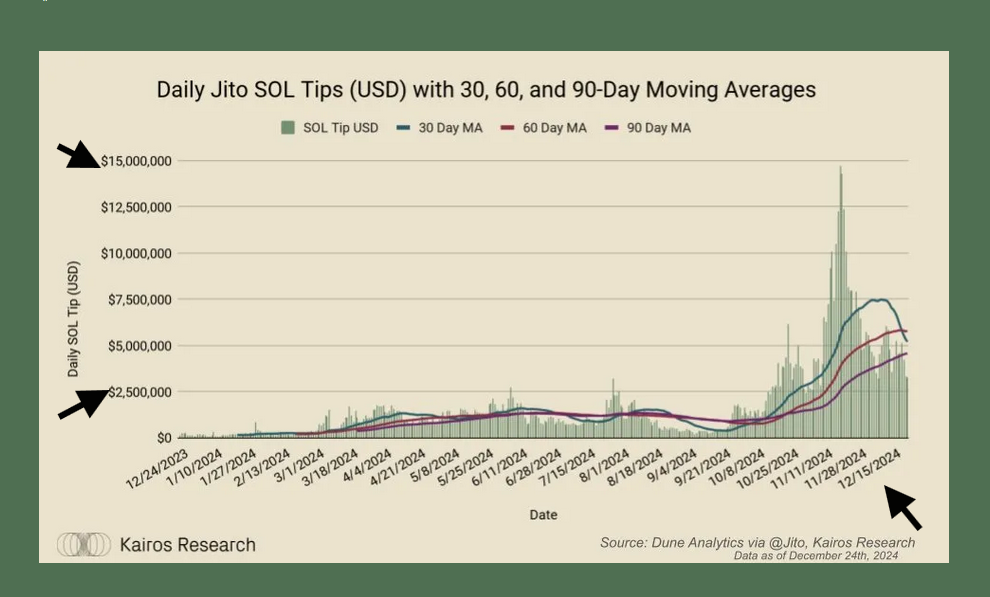This screenshot has width=990, height=597.
Task: Click the tallest tip bar near $15,000,000
Action: click(x=840, y=302)
